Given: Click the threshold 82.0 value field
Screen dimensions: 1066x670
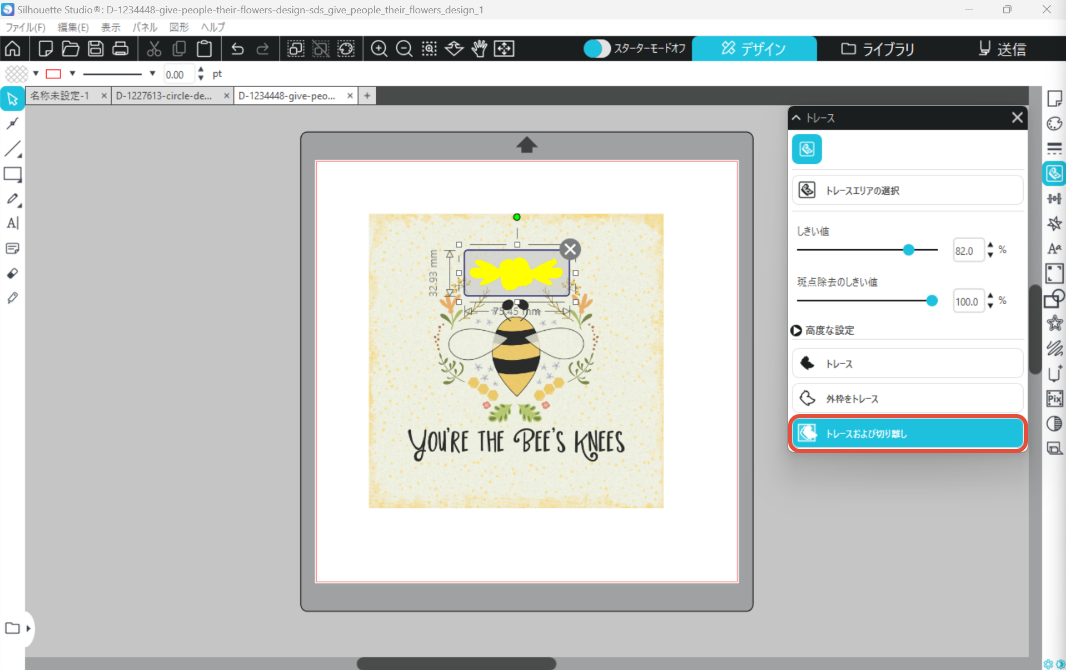Looking at the screenshot, I should tap(967, 251).
